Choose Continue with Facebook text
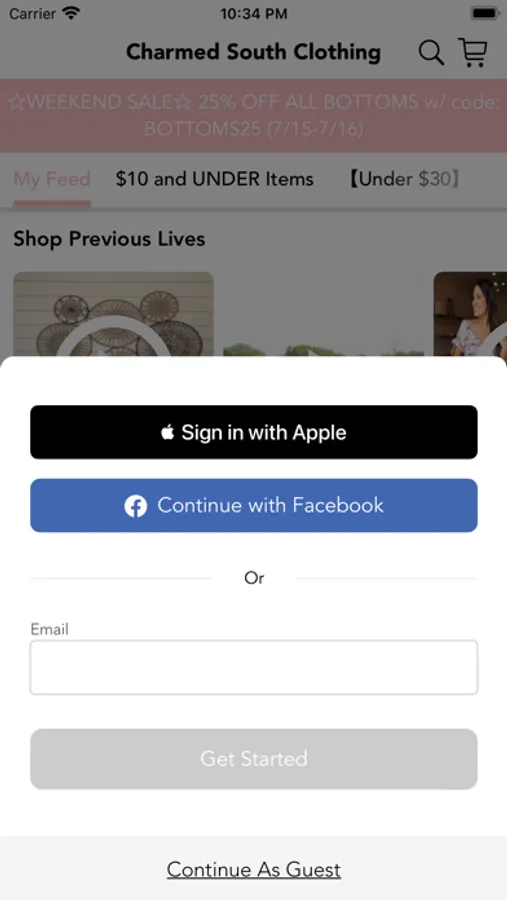Image resolution: width=507 pixels, height=900 pixels. coord(270,505)
